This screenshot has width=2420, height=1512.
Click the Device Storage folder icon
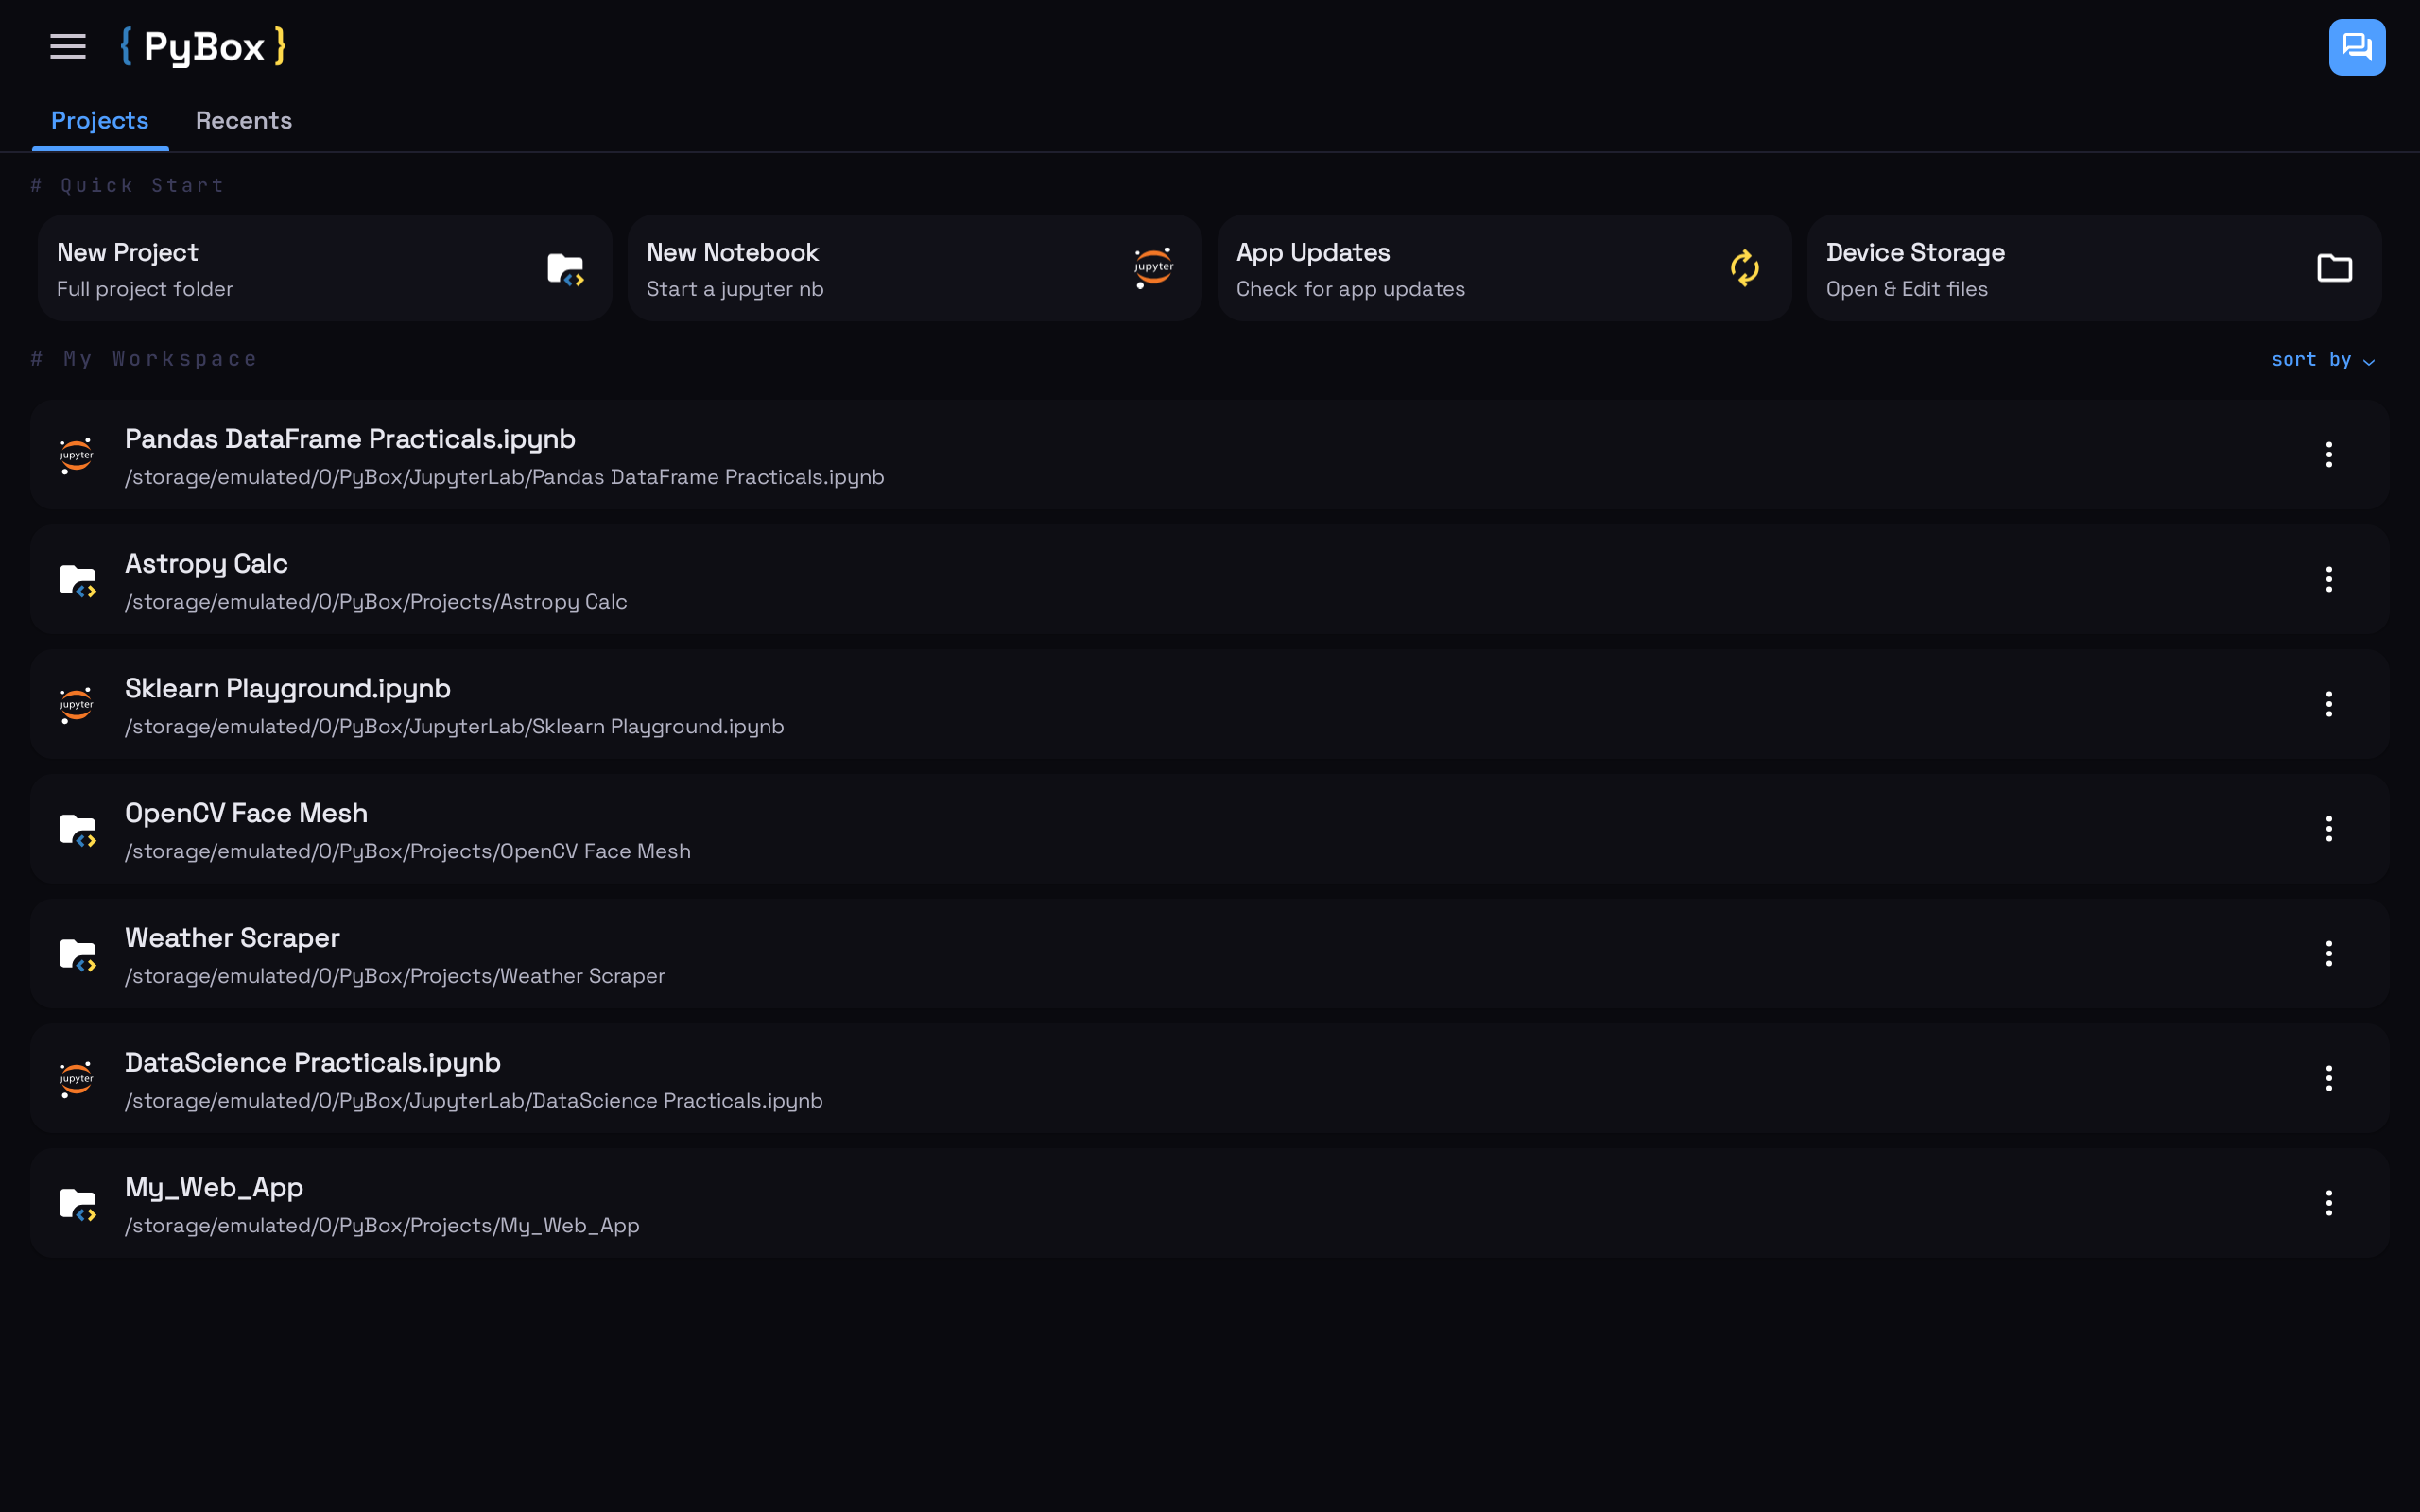pos(2335,268)
